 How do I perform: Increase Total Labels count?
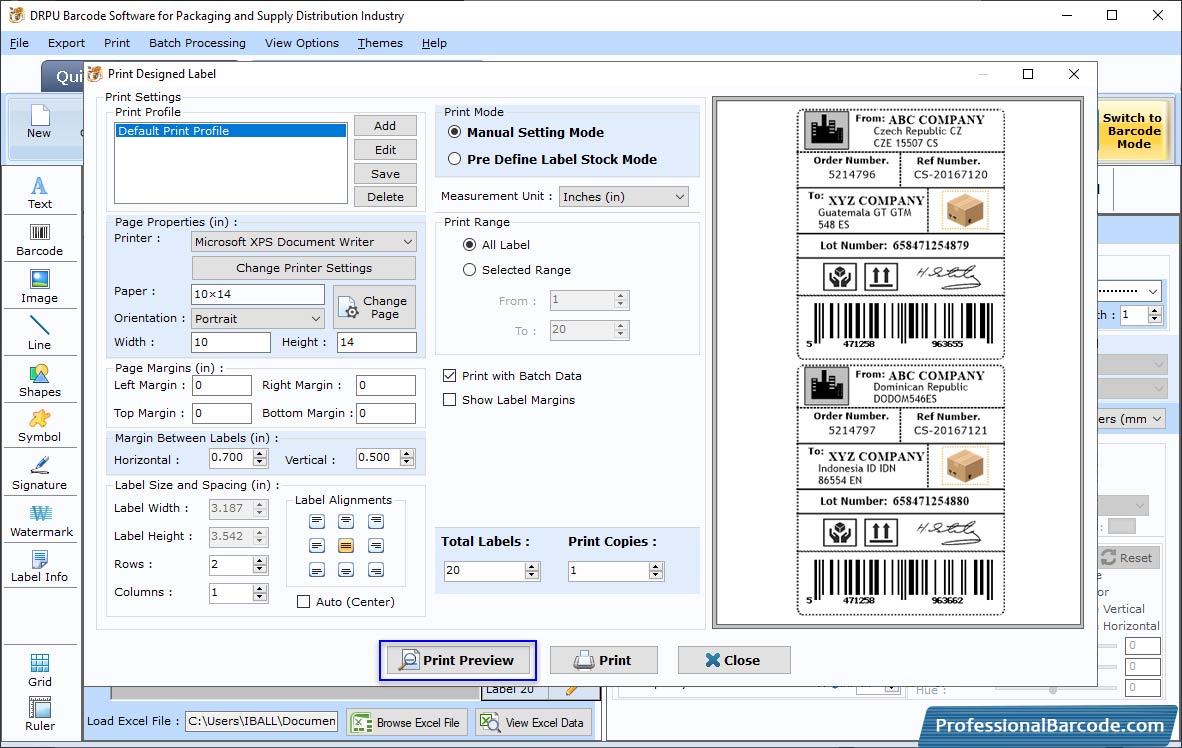click(x=532, y=566)
